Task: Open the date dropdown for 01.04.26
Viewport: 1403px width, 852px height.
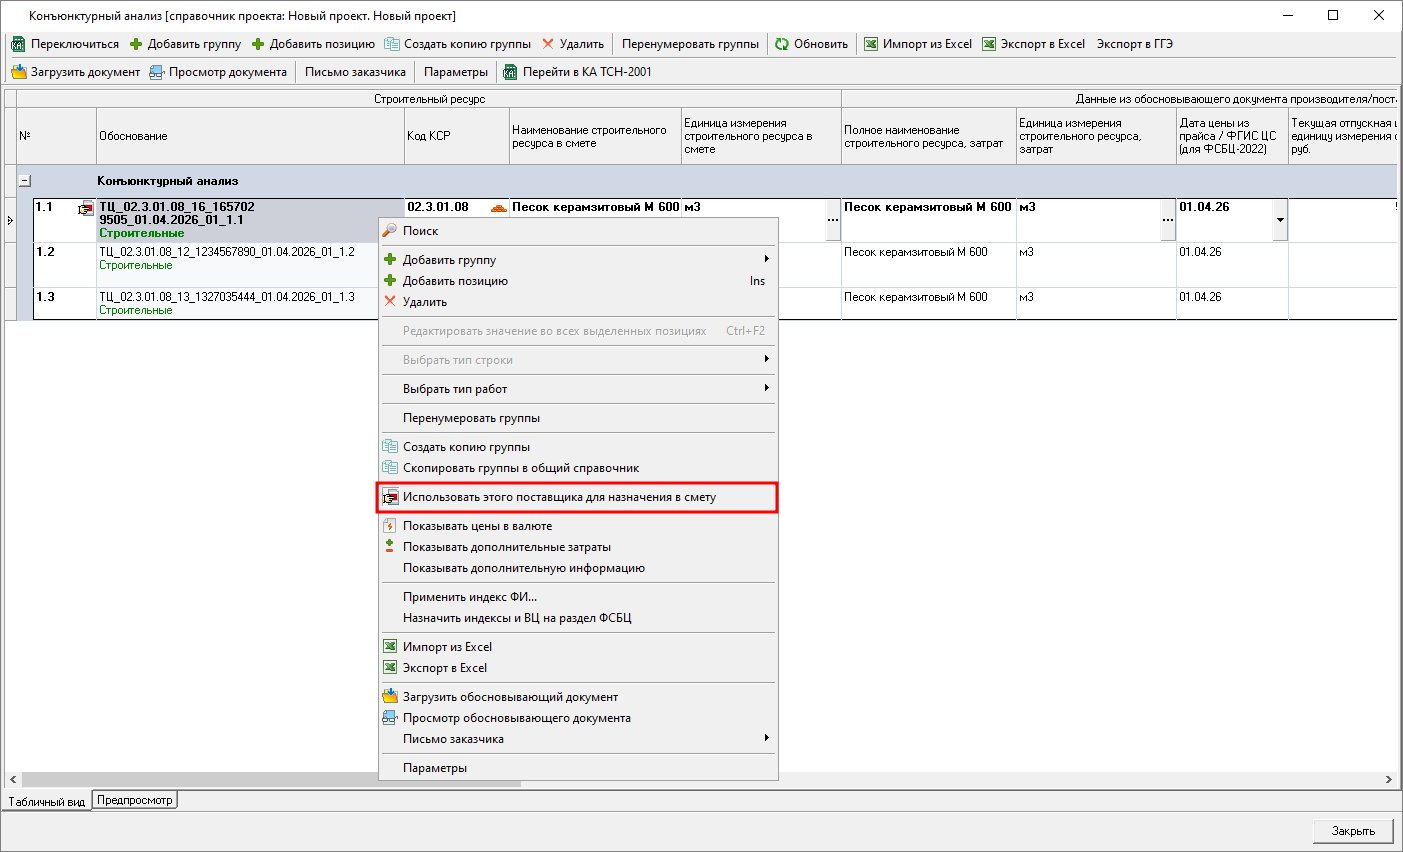Action: click(1280, 220)
